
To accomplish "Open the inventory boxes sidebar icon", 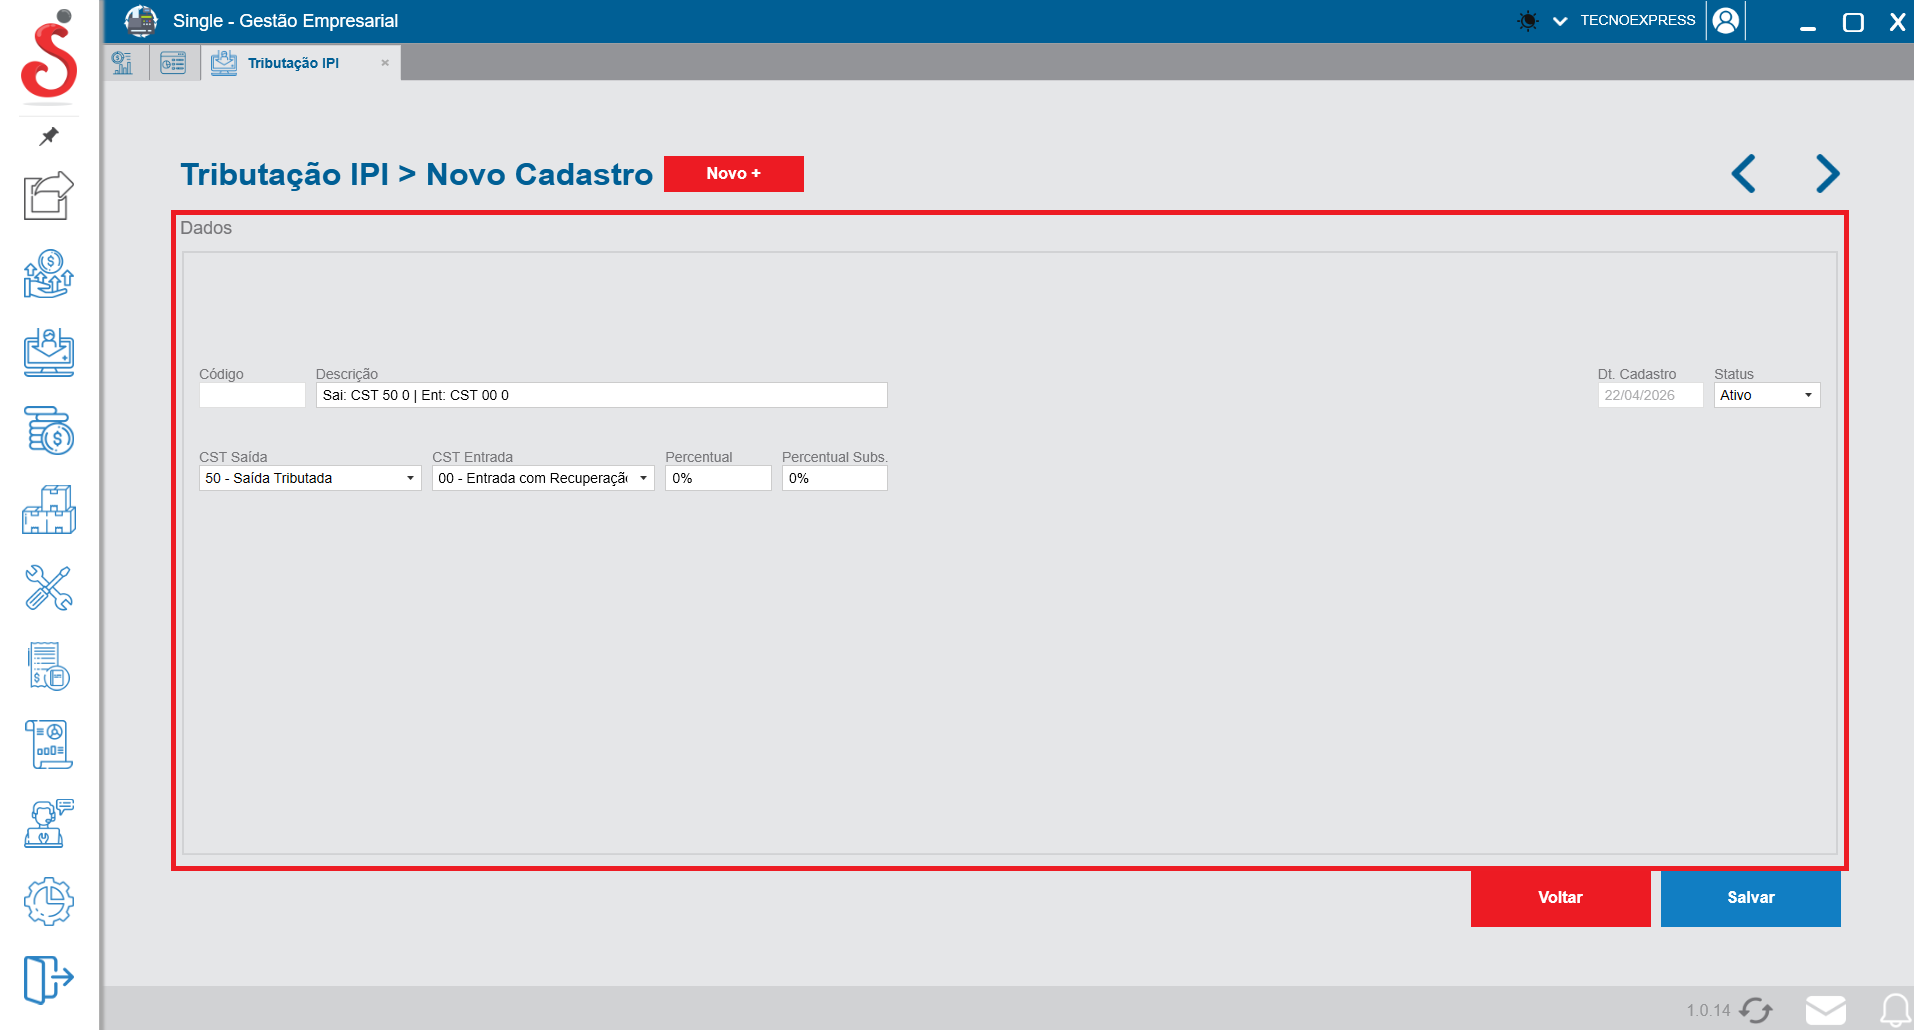I will [x=48, y=510].
